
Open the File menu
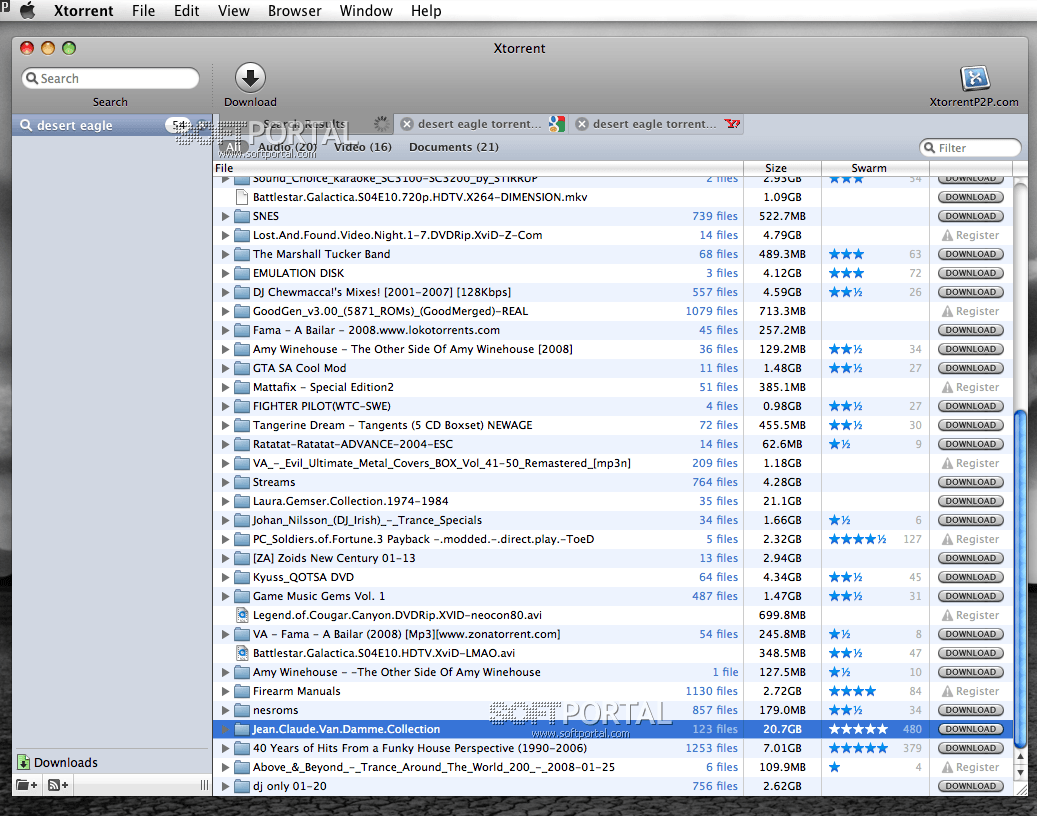coord(143,11)
